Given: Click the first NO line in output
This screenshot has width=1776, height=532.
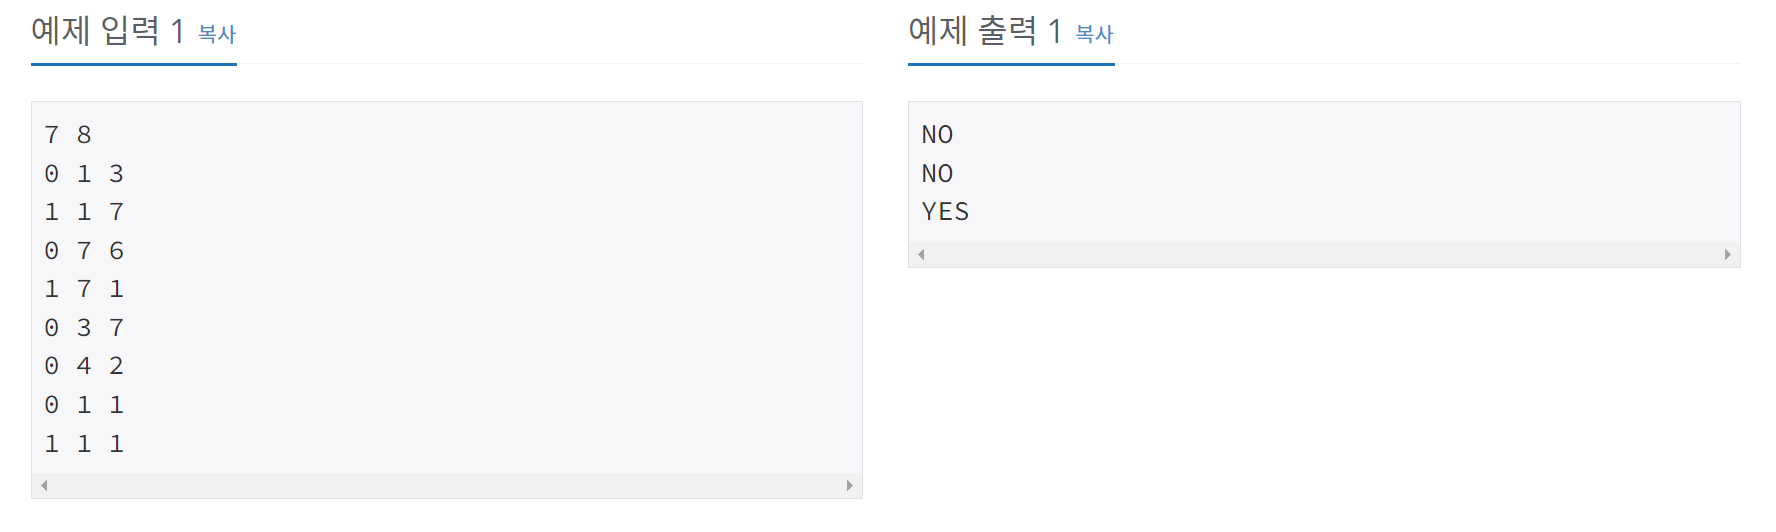Looking at the screenshot, I should (937, 135).
